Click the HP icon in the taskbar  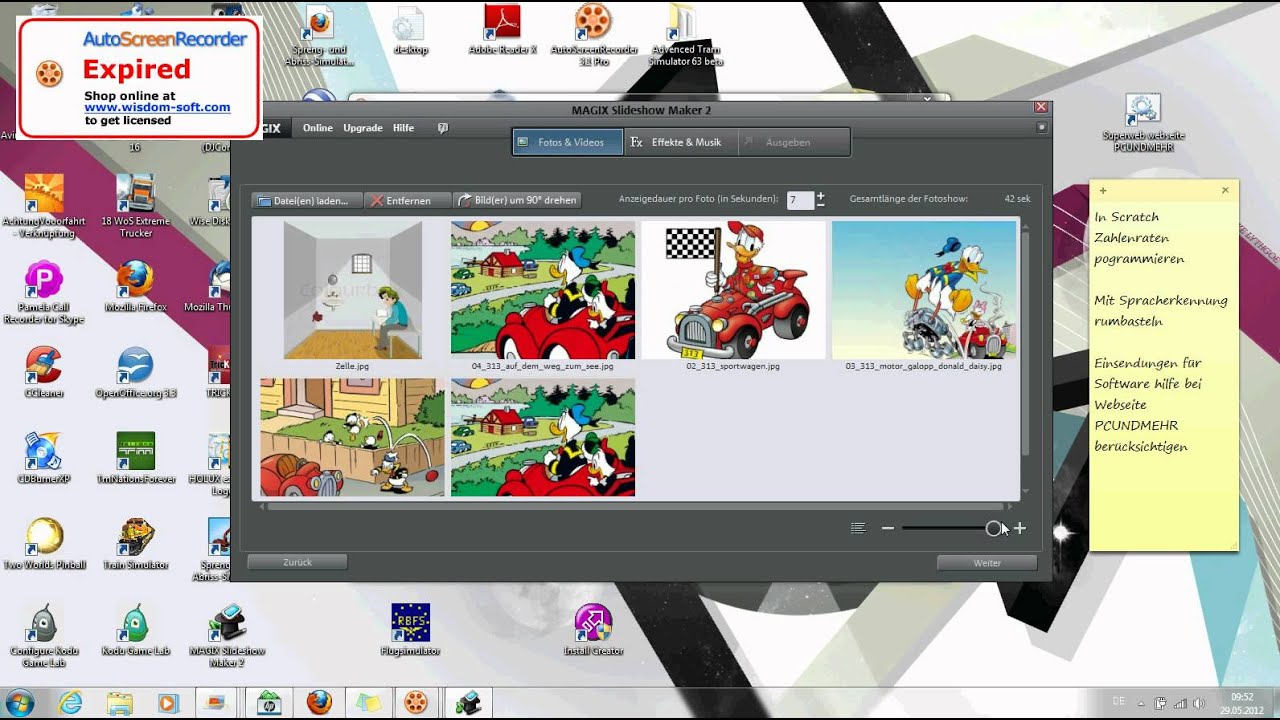coord(269,703)
